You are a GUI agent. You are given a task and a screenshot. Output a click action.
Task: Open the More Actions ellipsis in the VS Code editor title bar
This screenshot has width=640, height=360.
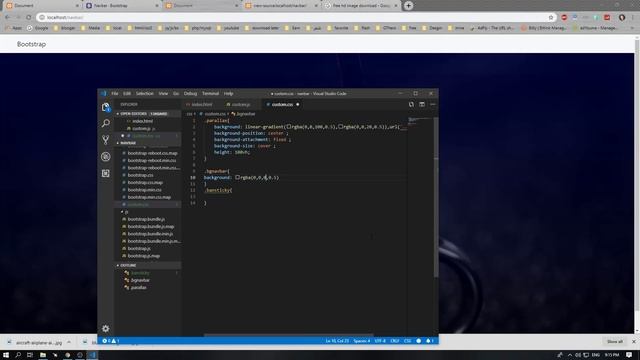pos(433,104)
